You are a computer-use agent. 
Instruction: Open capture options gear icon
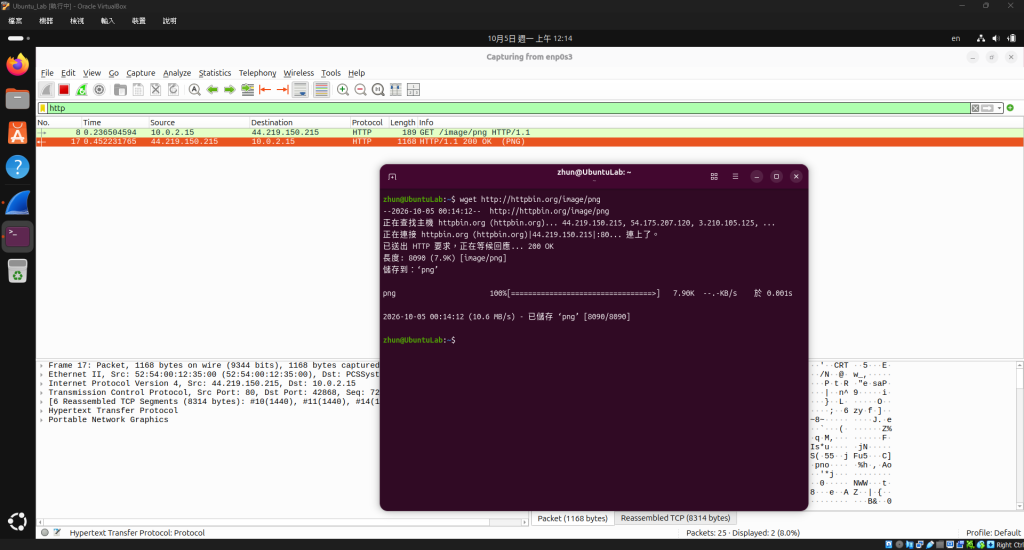(x=99, y=89)
